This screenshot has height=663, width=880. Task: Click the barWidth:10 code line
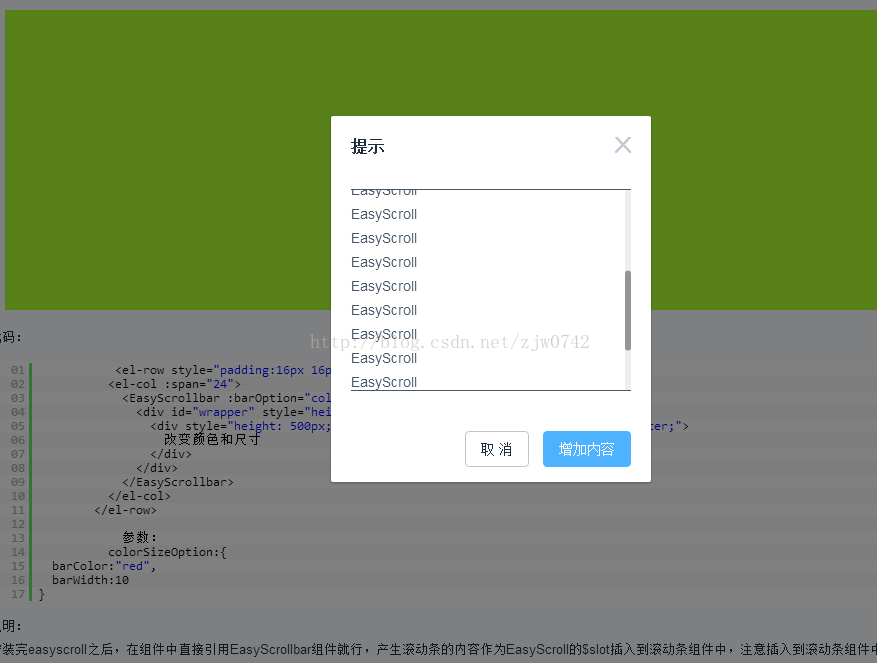(x=90, y=580)
